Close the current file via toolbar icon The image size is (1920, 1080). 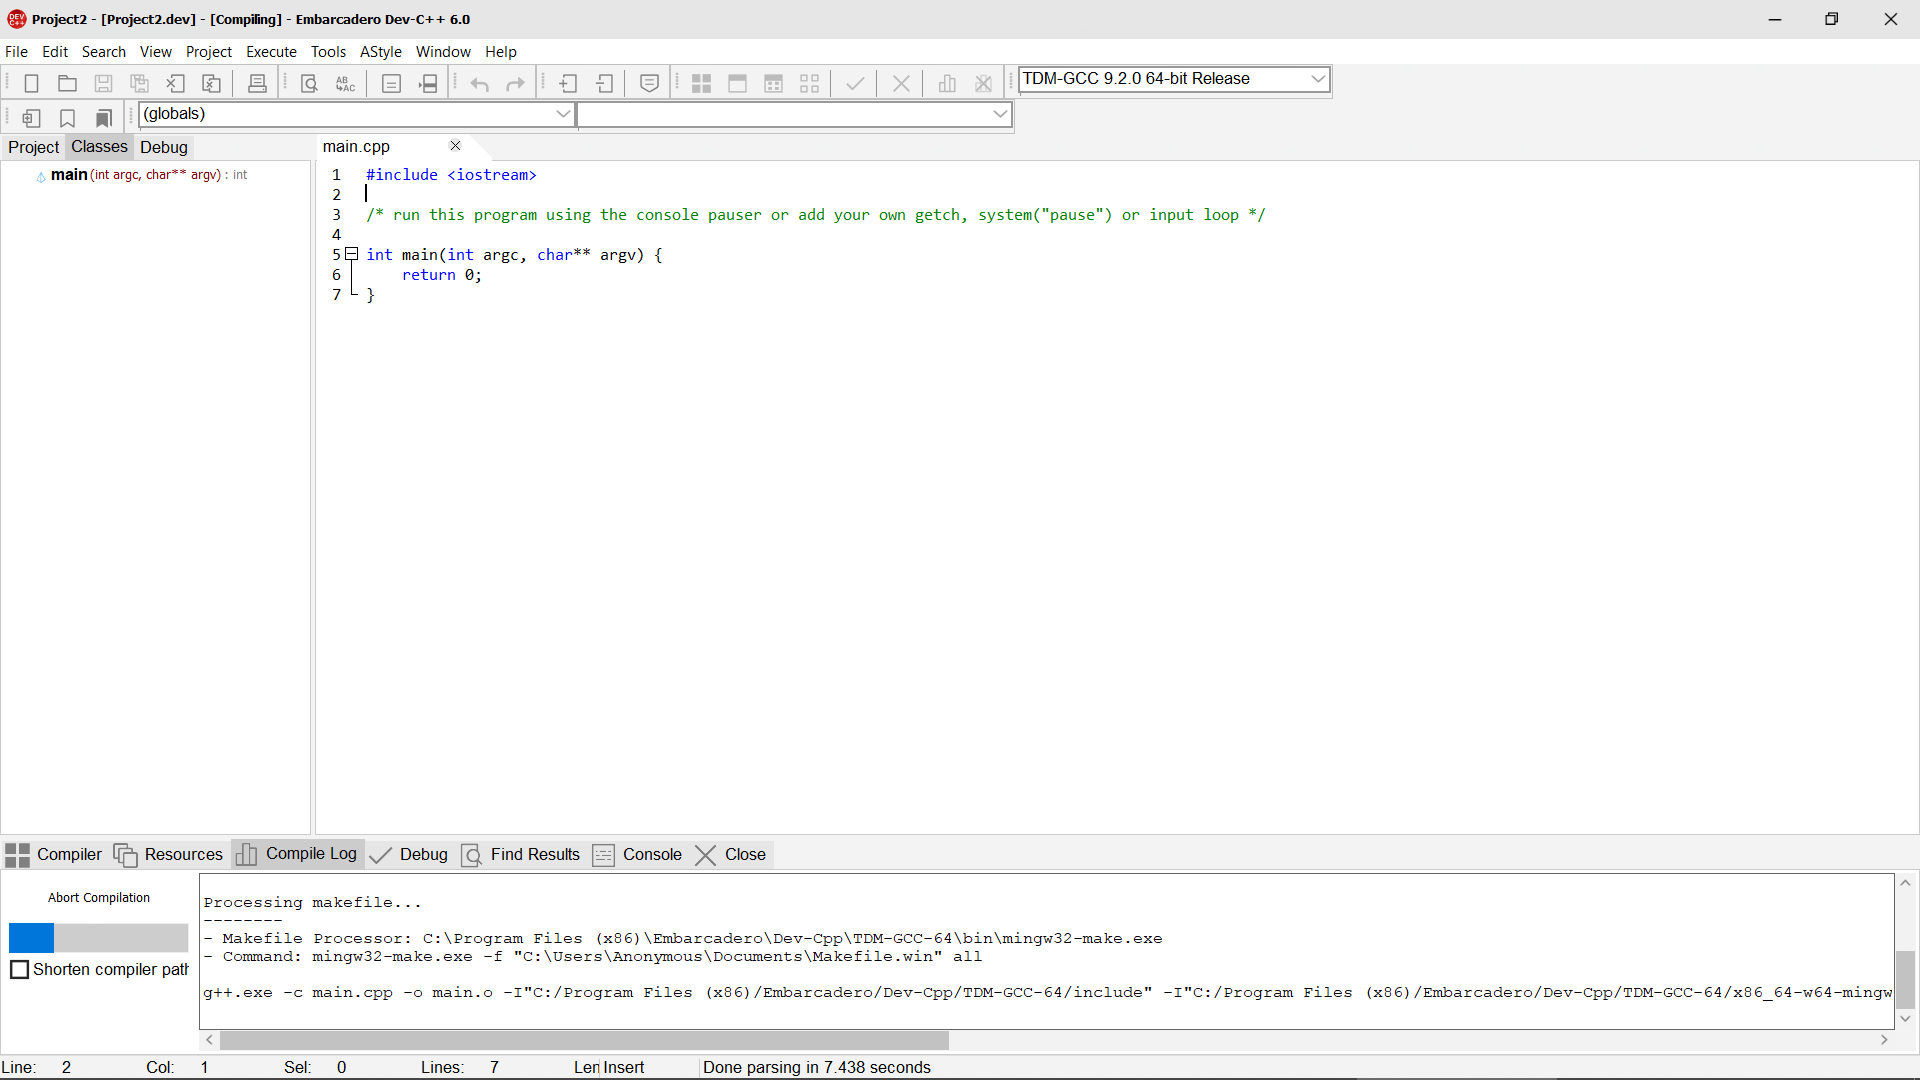click(175, 84)
